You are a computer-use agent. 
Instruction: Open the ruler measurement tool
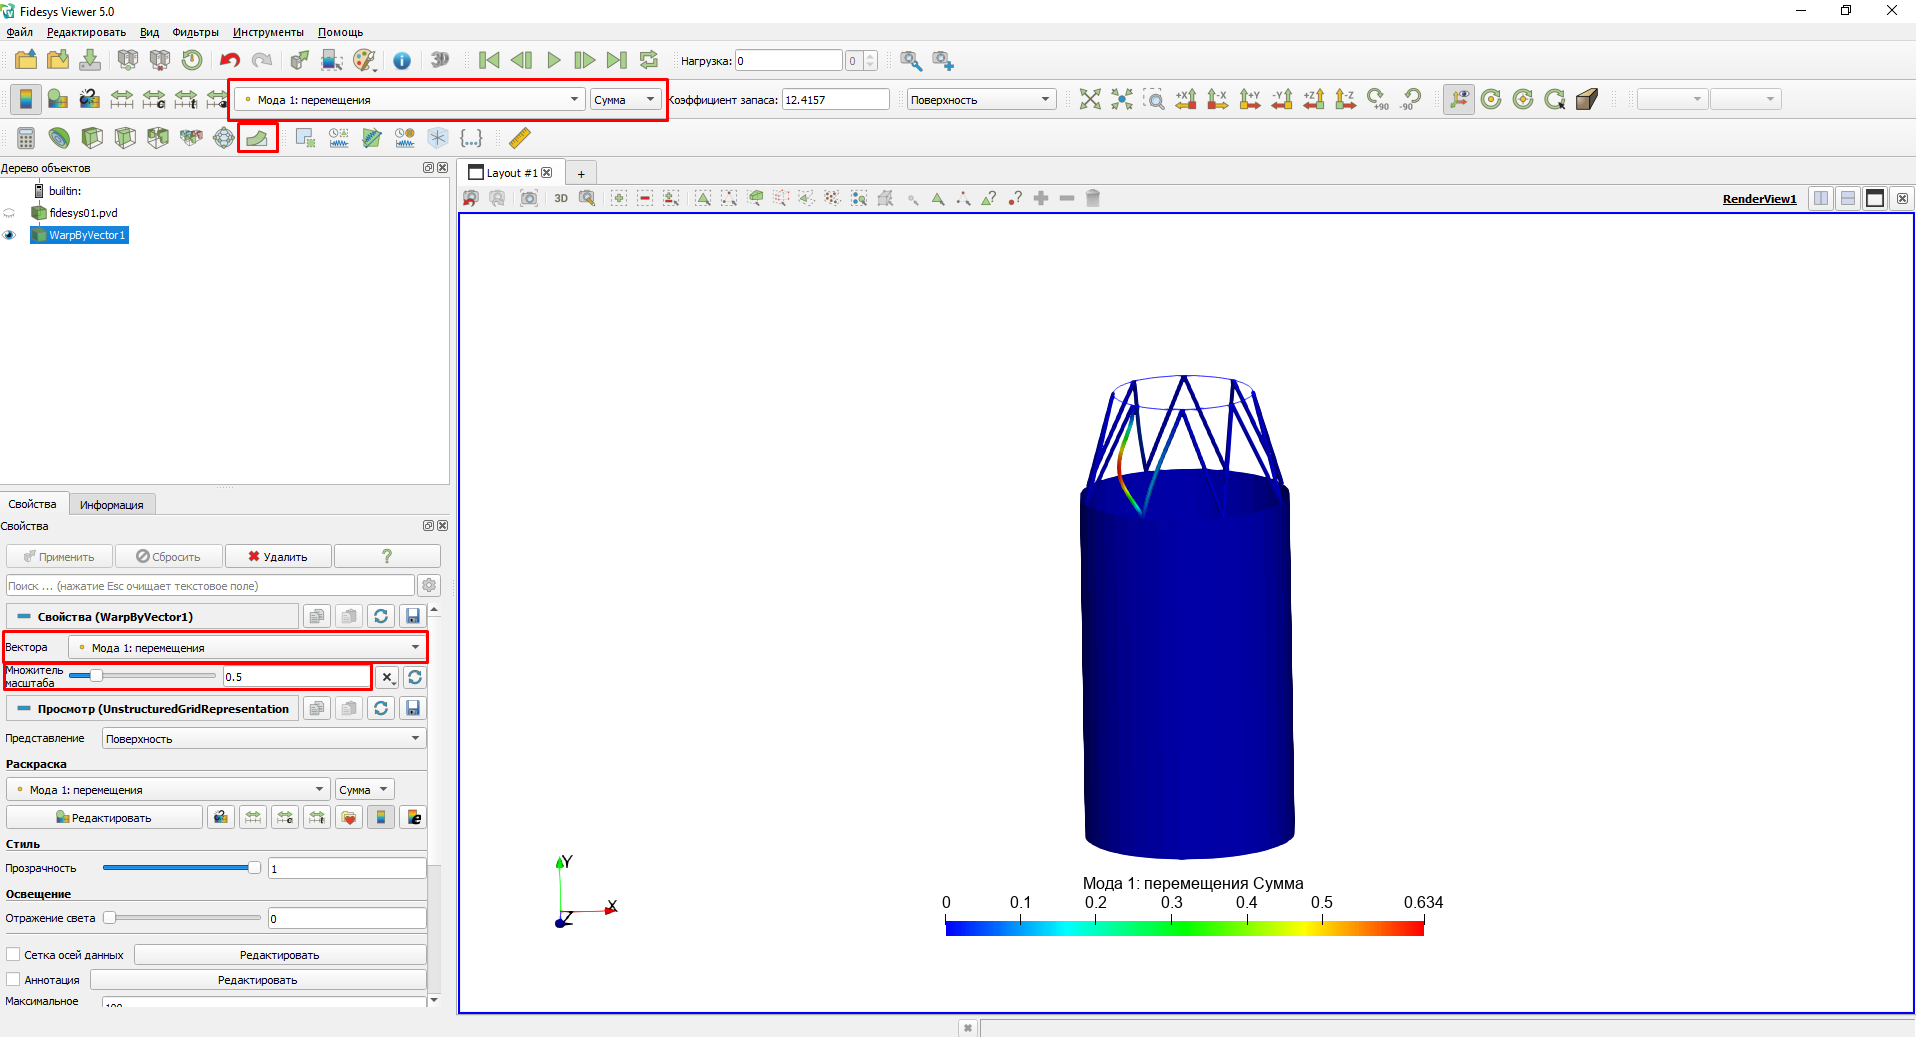520,138
